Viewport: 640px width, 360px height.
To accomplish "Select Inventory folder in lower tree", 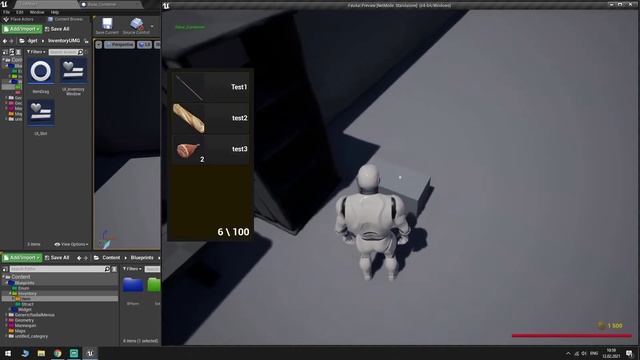I will click(x=24, y=293).
